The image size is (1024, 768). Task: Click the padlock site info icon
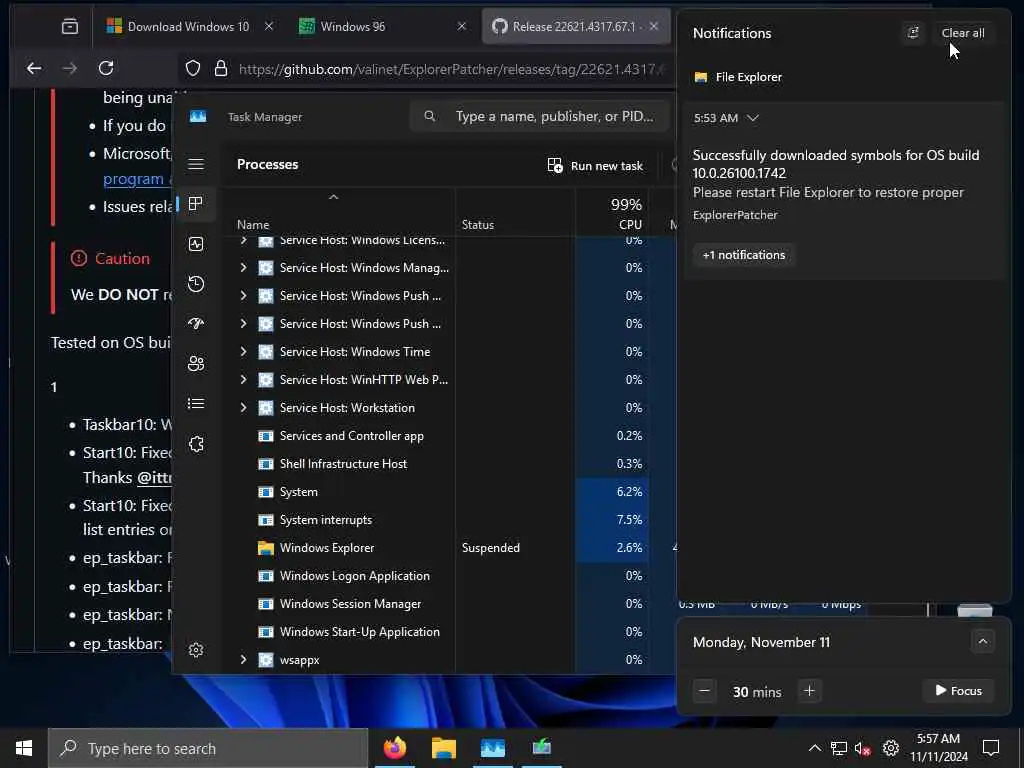pyautogui.click(x=221, y=69)
